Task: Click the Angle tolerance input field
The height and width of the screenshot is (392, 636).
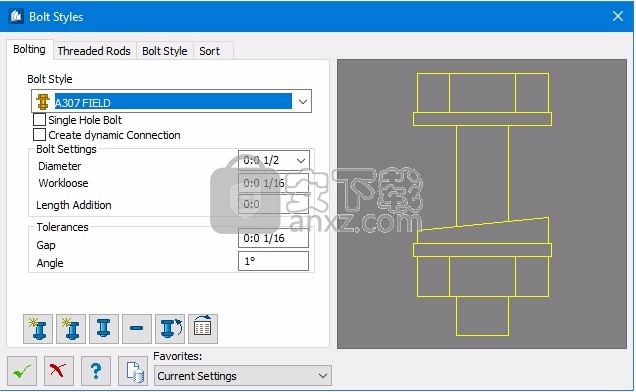Action: point(273,261)
